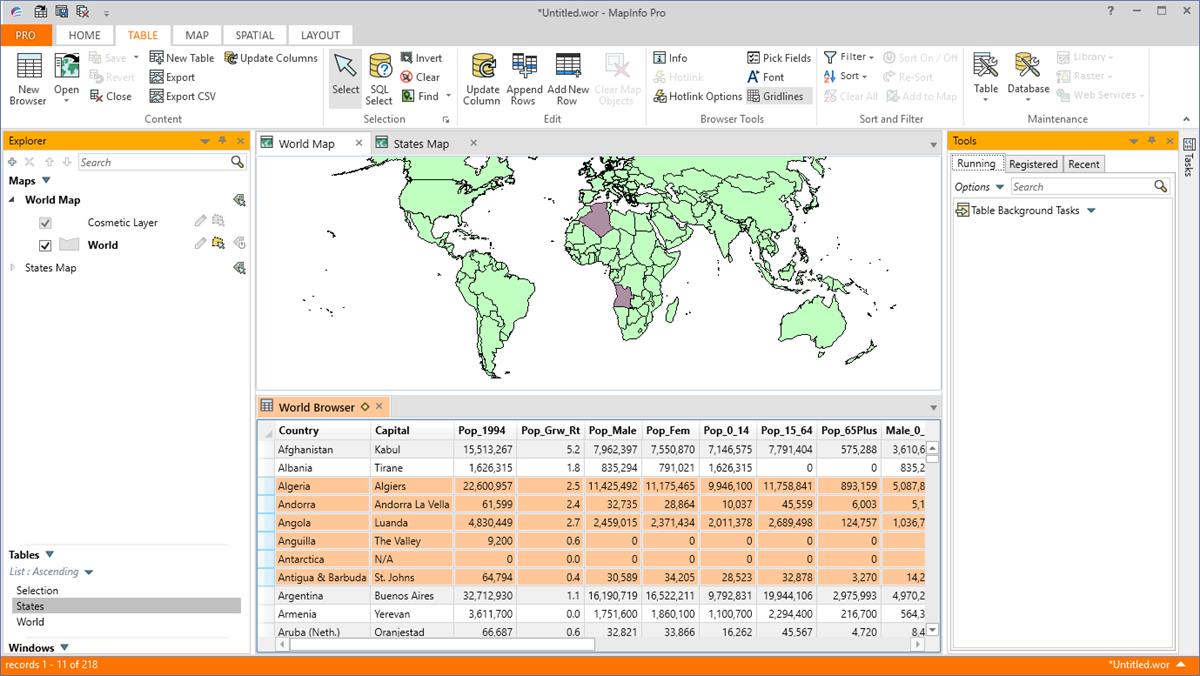
Task: Switch to the States Map tab
Action: [420, 144]
